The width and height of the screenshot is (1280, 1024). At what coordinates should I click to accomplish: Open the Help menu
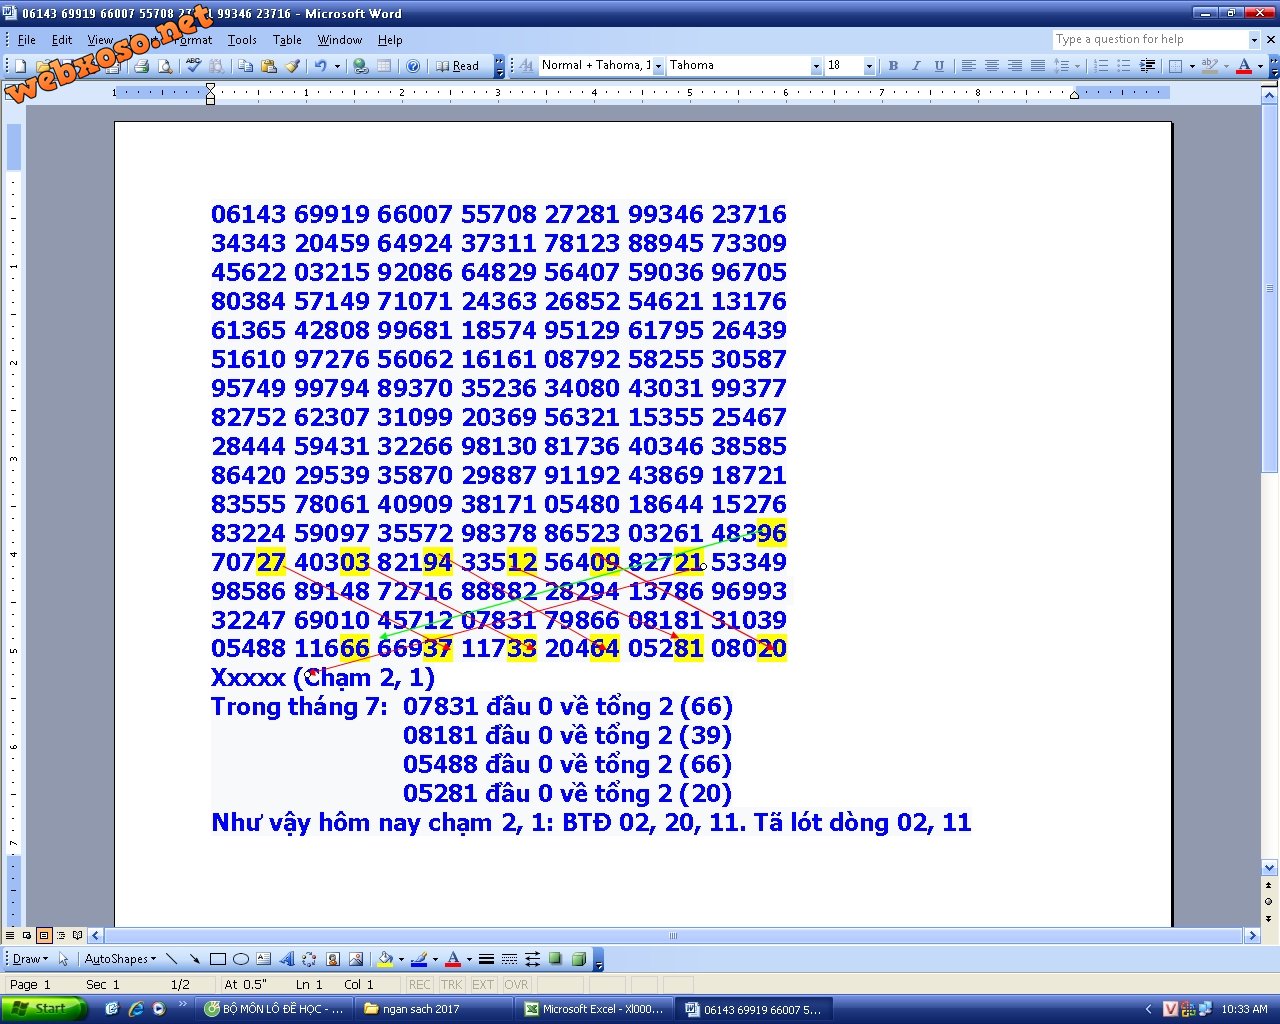coord(390,40)
